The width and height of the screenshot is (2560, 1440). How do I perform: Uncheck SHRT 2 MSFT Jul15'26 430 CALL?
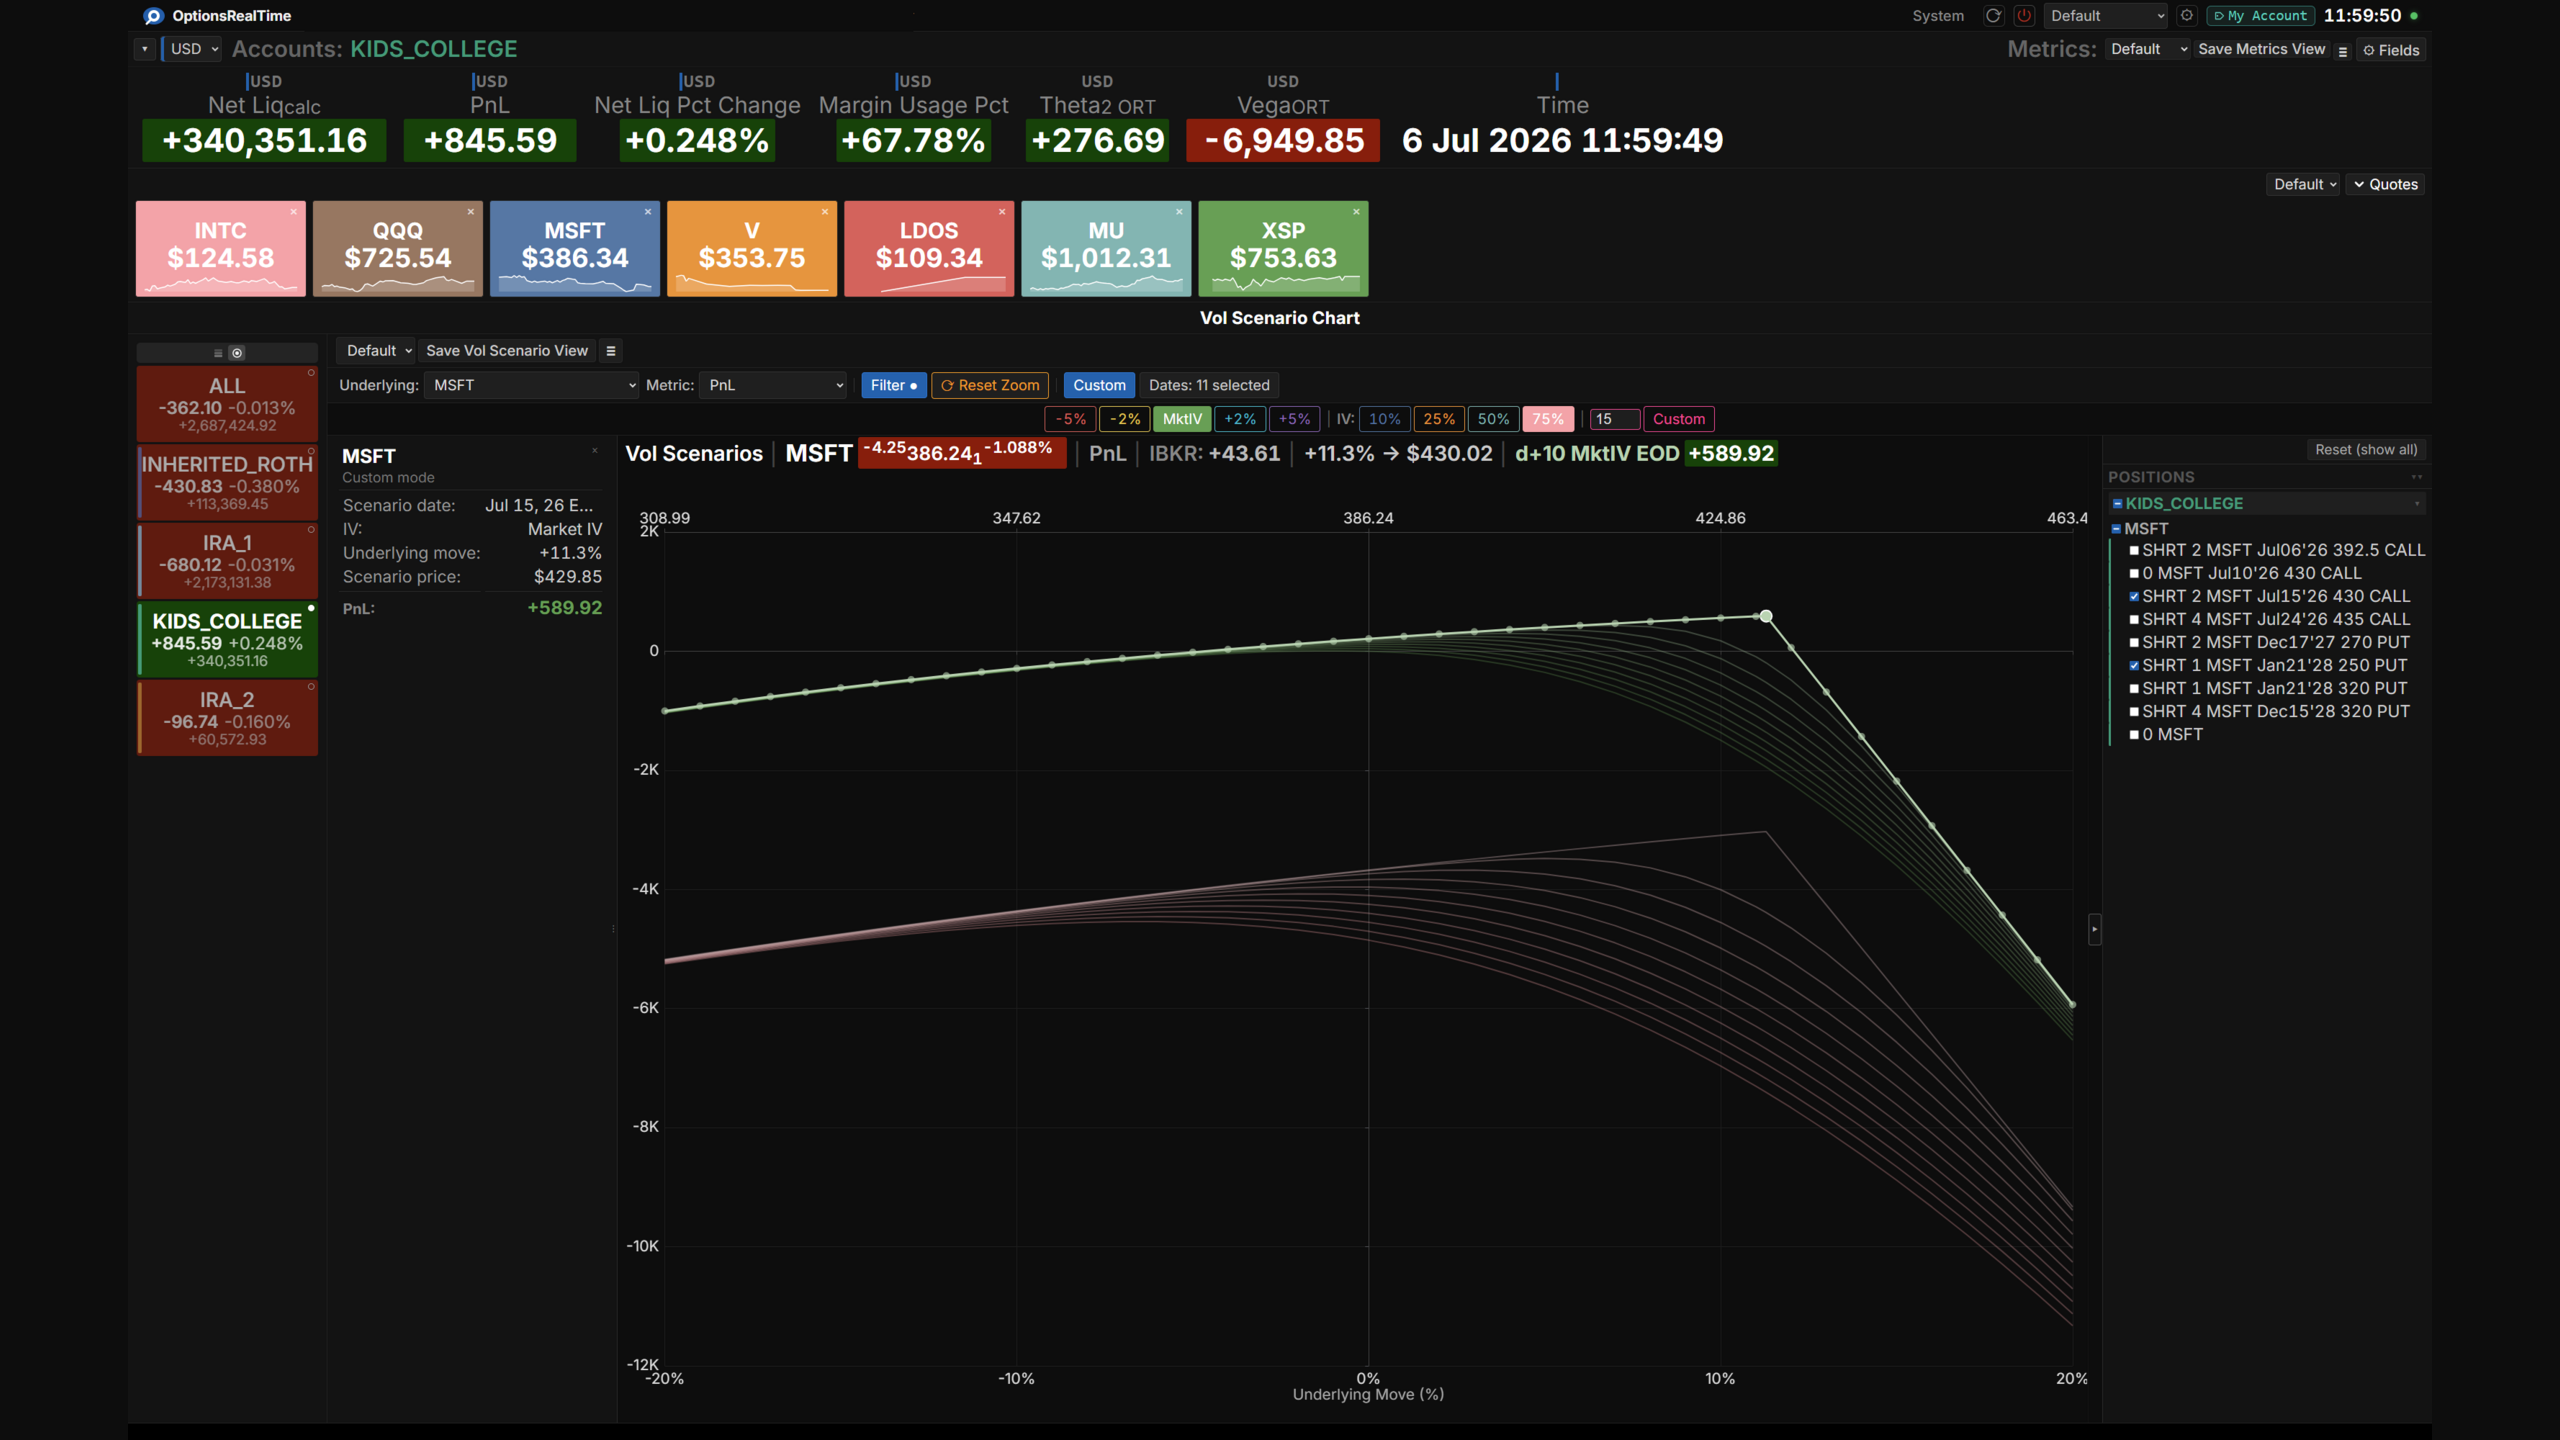coord(2134,597)
